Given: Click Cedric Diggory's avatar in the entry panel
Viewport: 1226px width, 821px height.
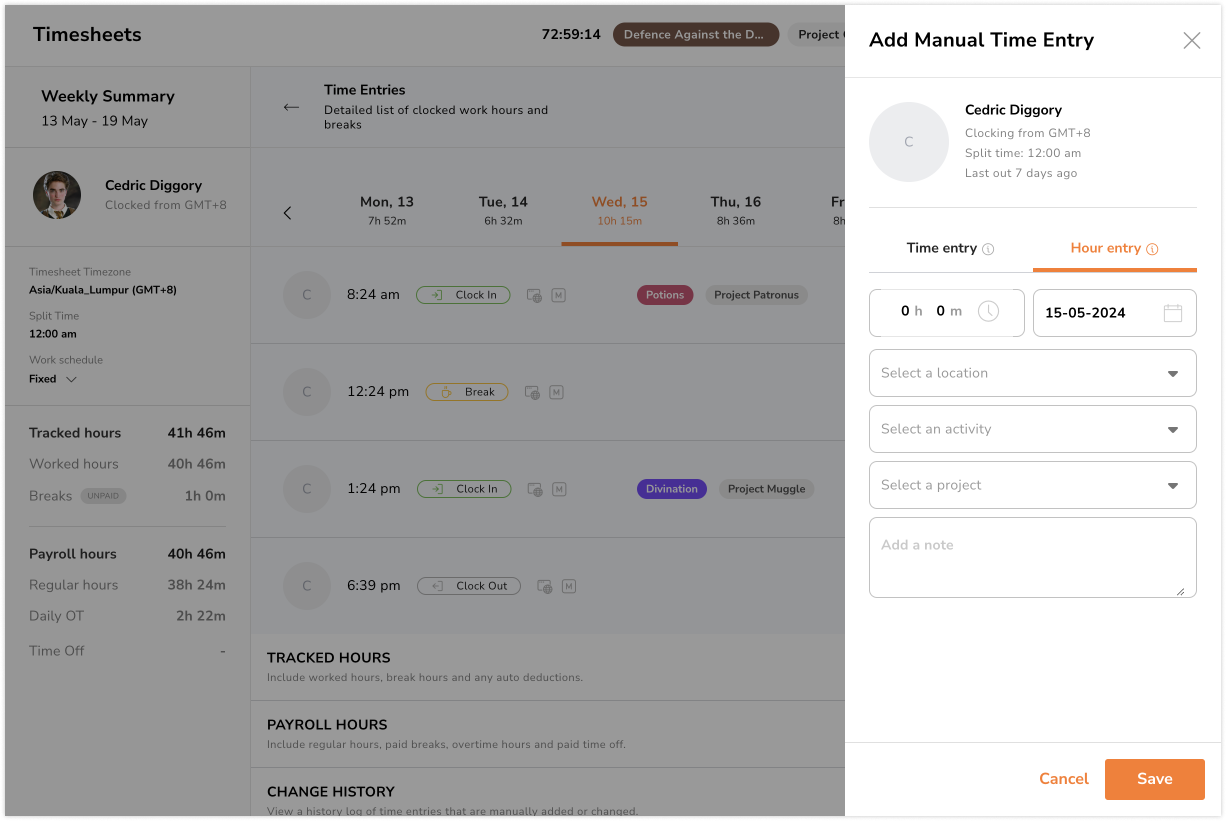Looking at the screenshot, I should click(x=908, y=142).
